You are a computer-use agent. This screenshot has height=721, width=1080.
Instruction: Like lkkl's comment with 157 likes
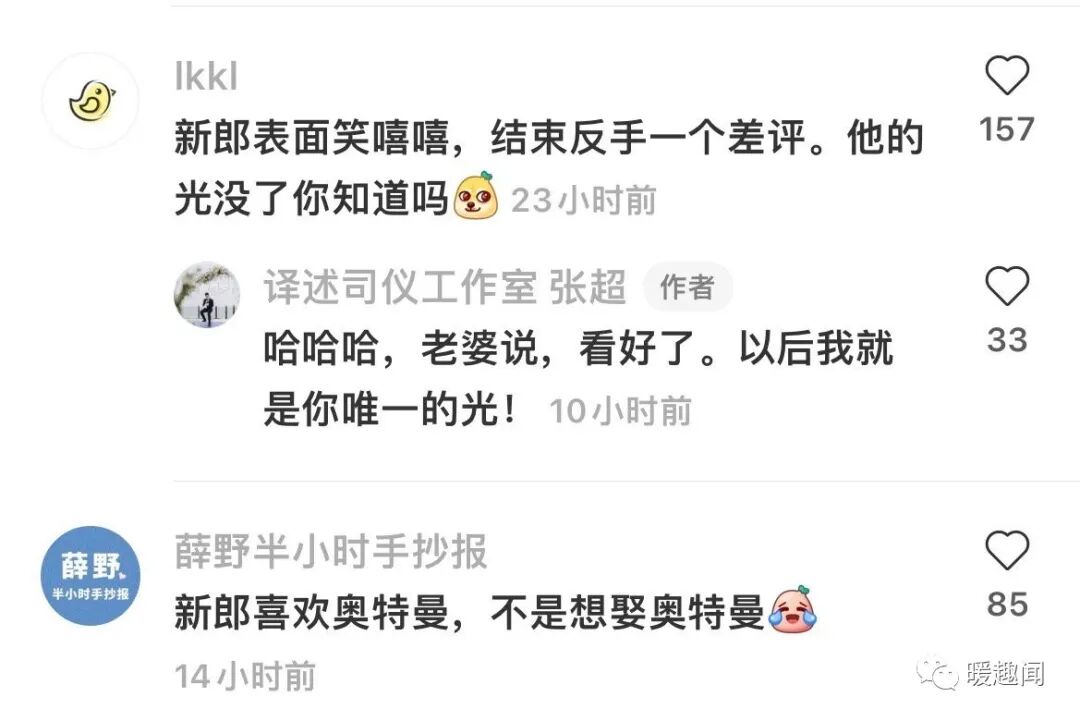click(x=1007, y=74)
